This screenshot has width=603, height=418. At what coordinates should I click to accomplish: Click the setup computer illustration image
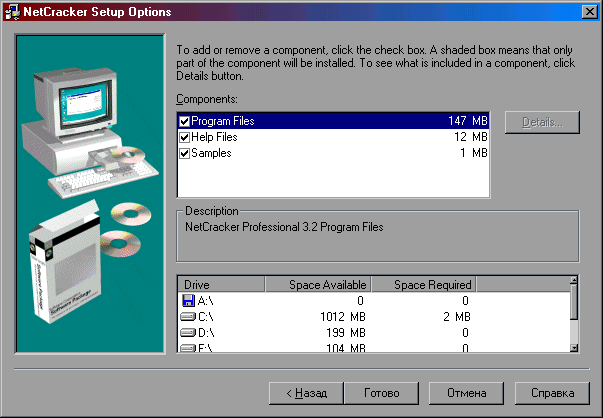pos(90,194)
